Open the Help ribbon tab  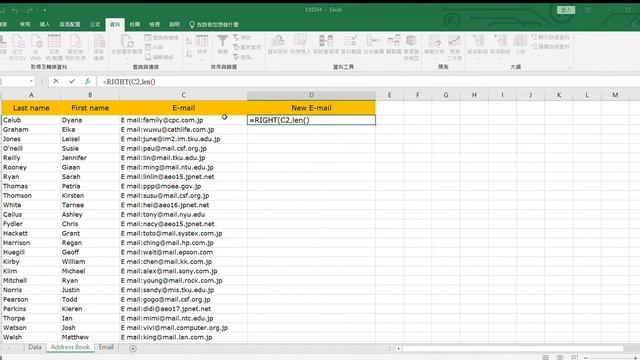click(174, 24)
